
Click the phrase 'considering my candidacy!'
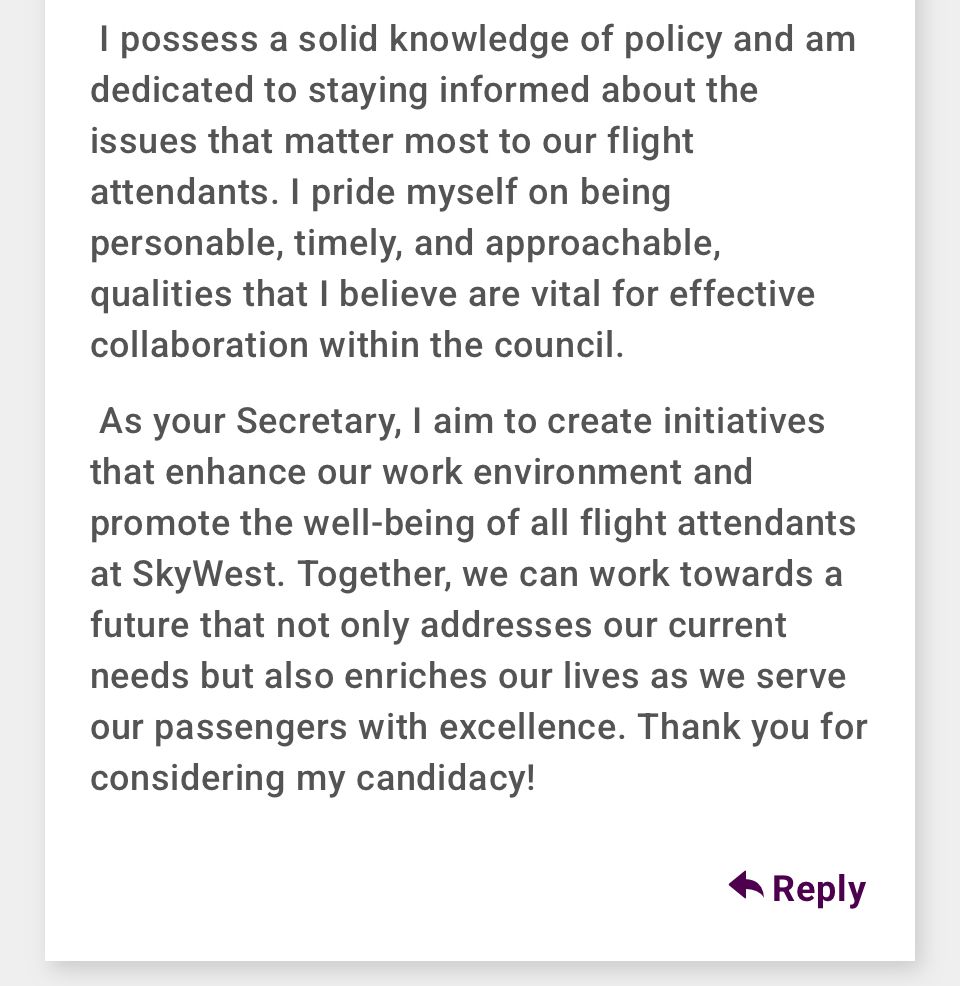point(312,778)
